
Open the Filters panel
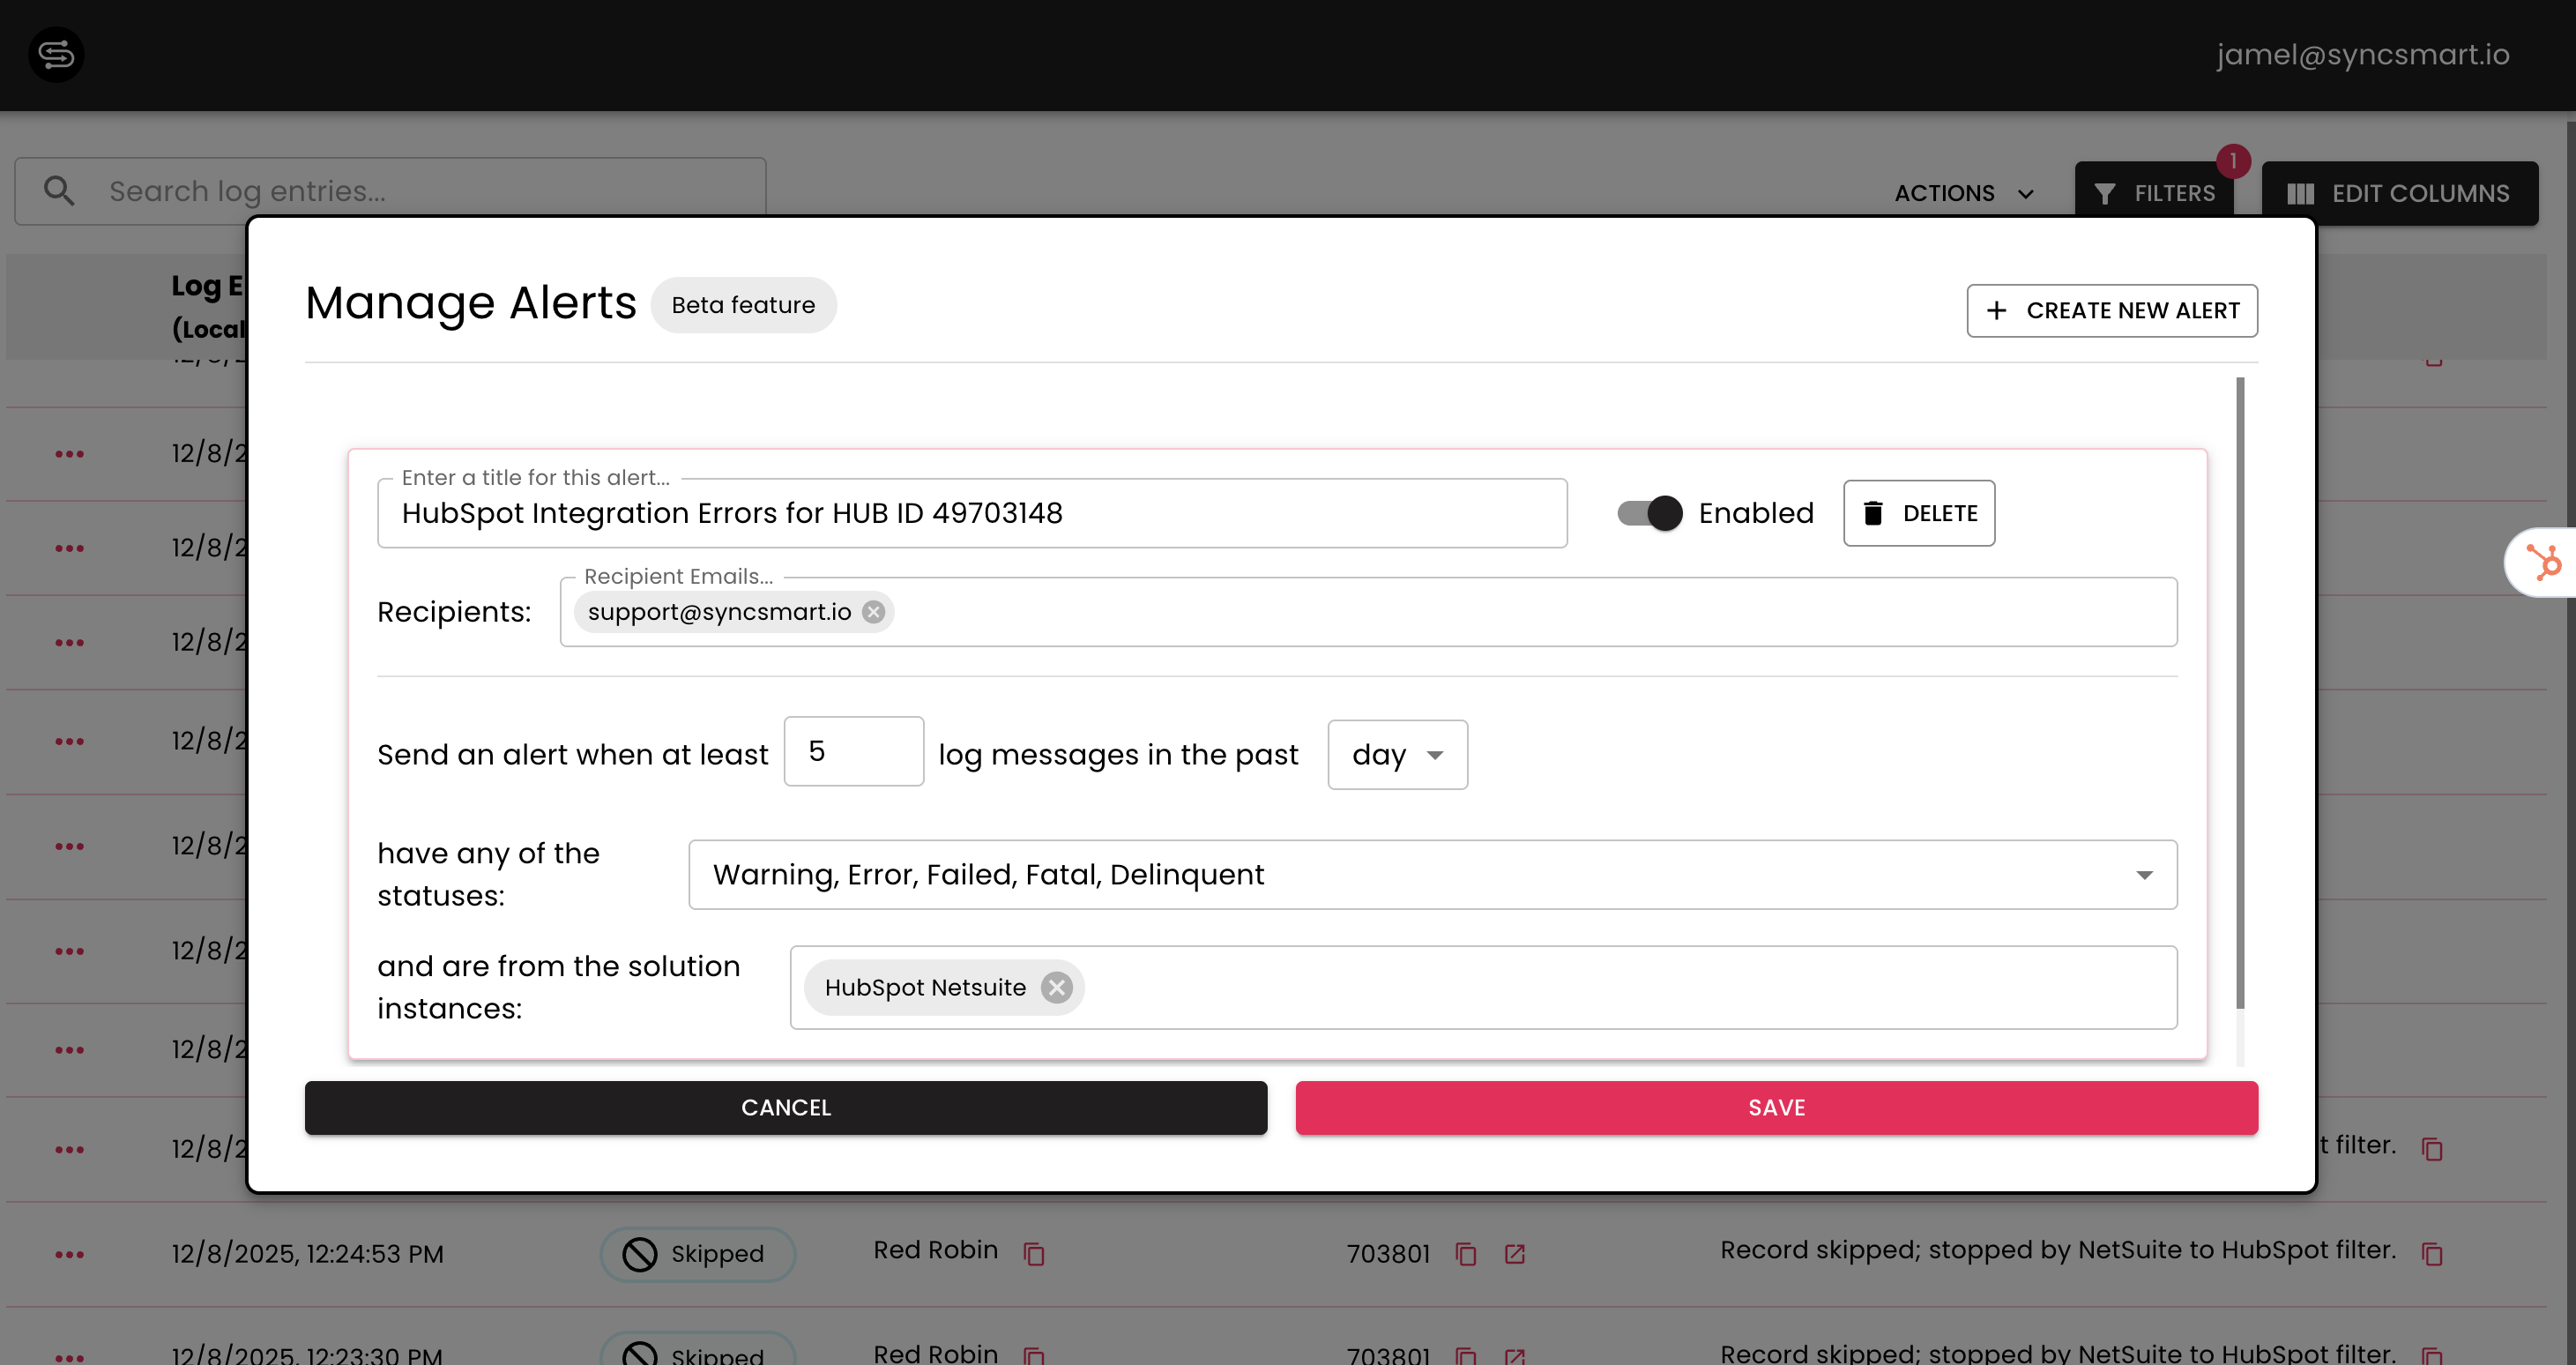(2154, 193)
